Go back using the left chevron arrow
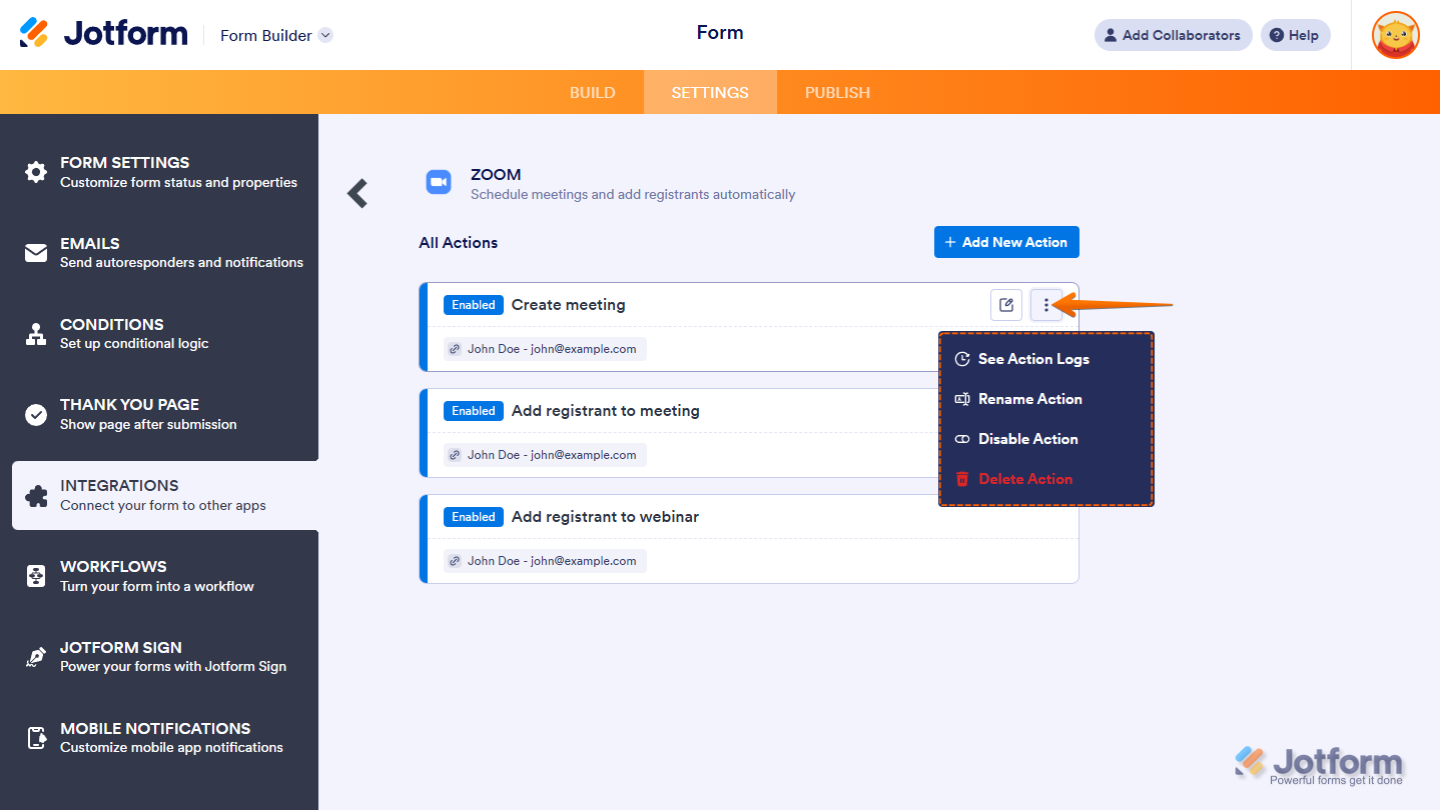This screenshot has width=1440, height=810. (x=357, y=193)
